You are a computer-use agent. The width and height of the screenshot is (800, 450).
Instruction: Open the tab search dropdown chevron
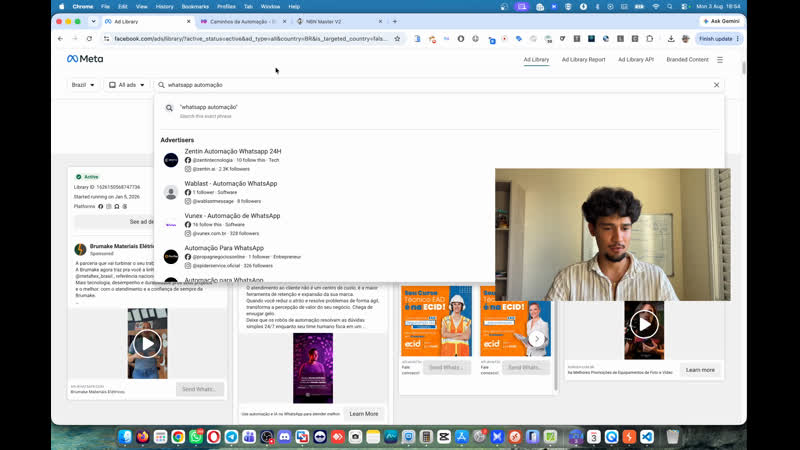pos(93,21)
